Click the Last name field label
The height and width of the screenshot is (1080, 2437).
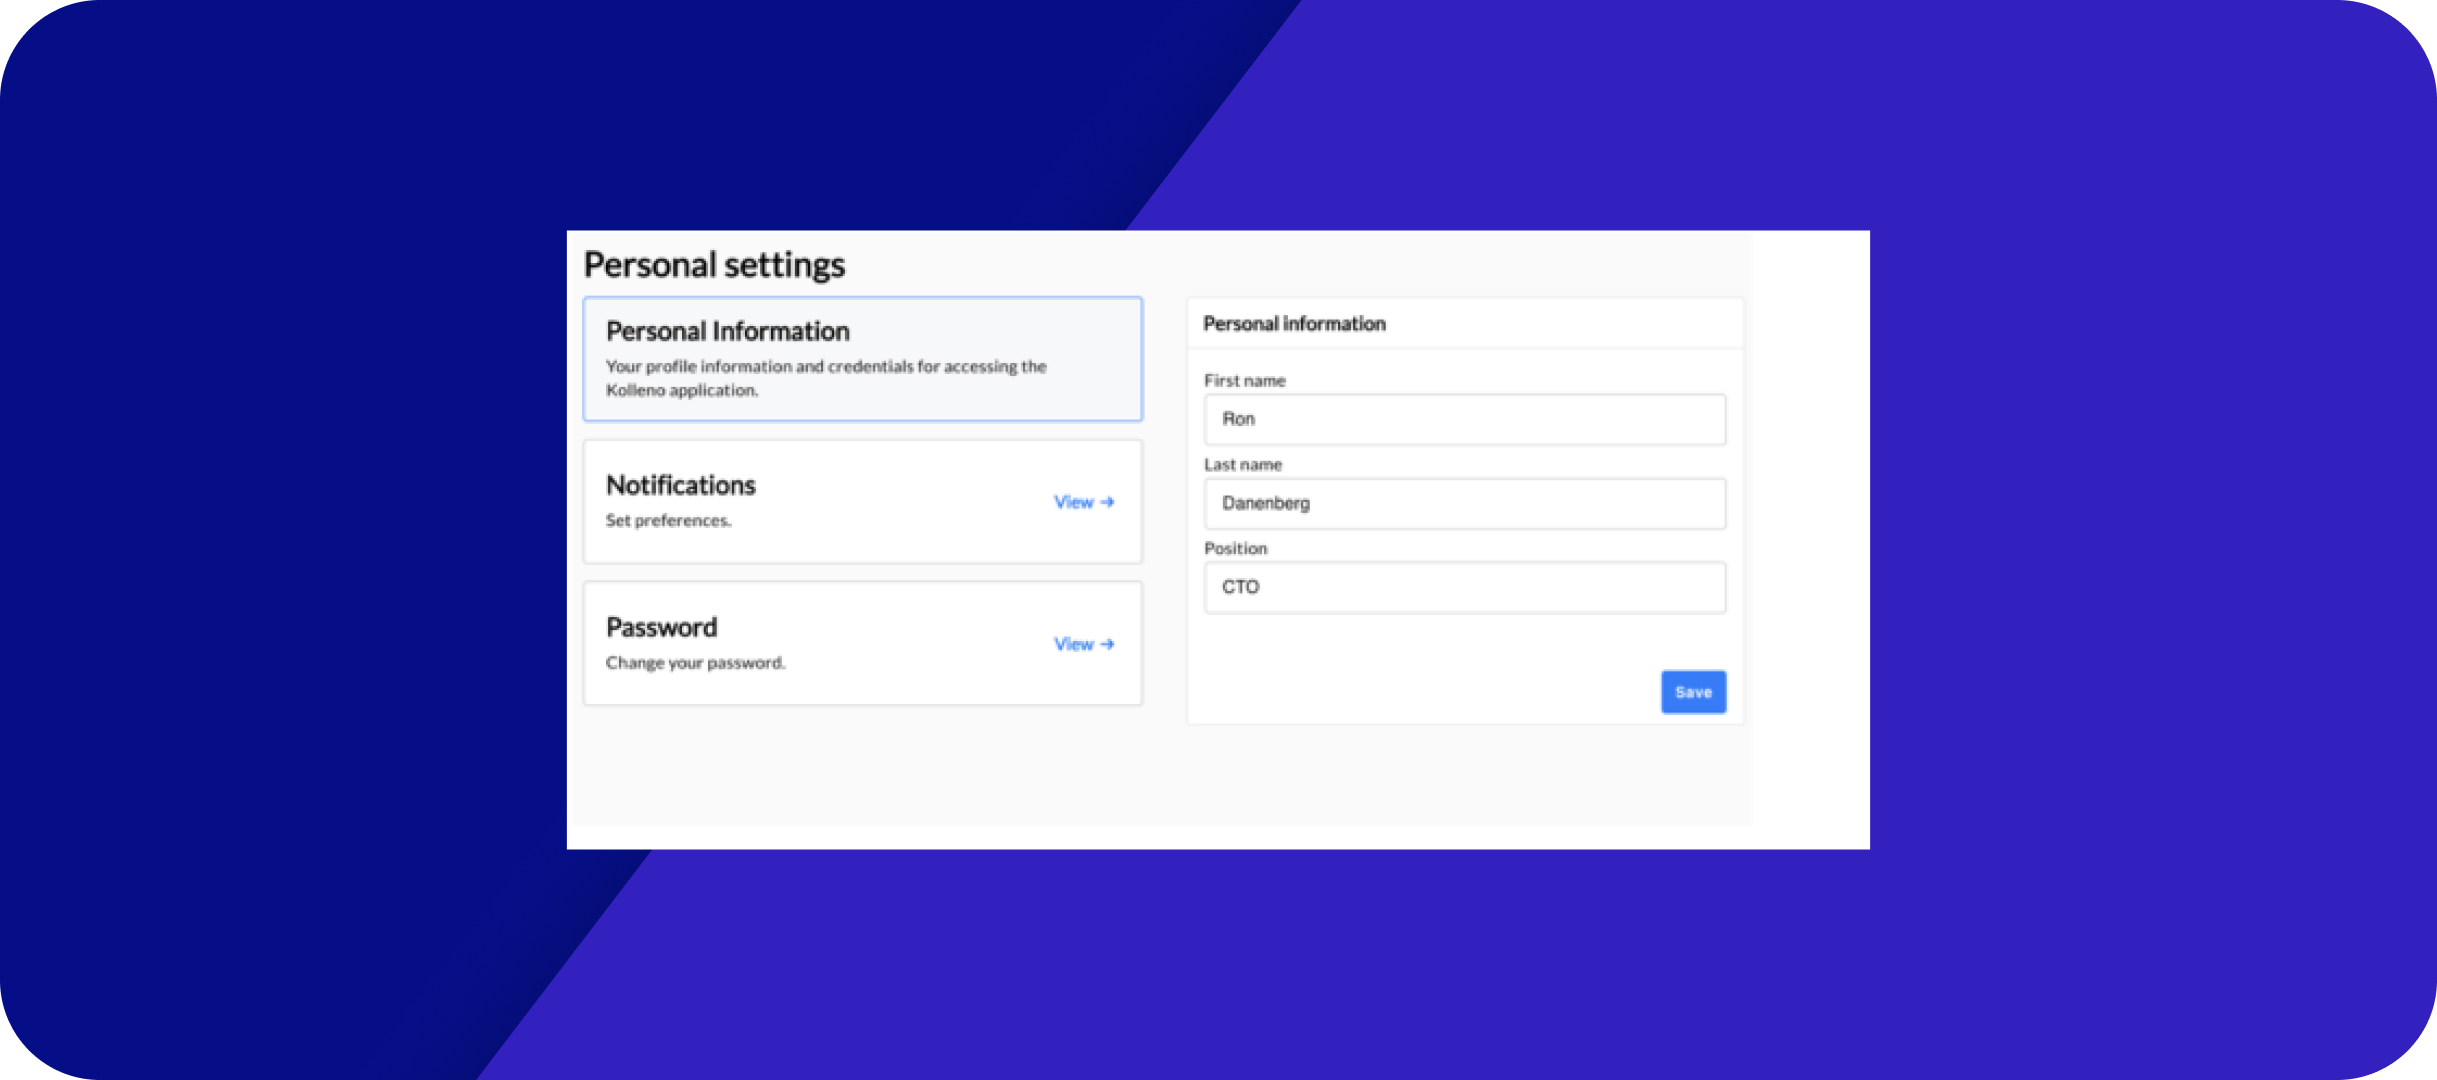click(1242, 464)
